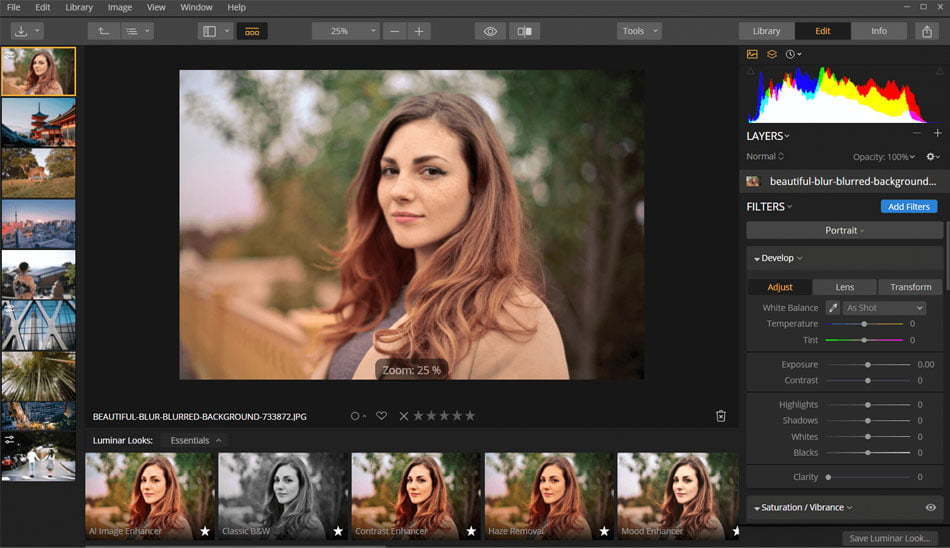Favorite the AI Image Enhancer look star

(205, 531)
